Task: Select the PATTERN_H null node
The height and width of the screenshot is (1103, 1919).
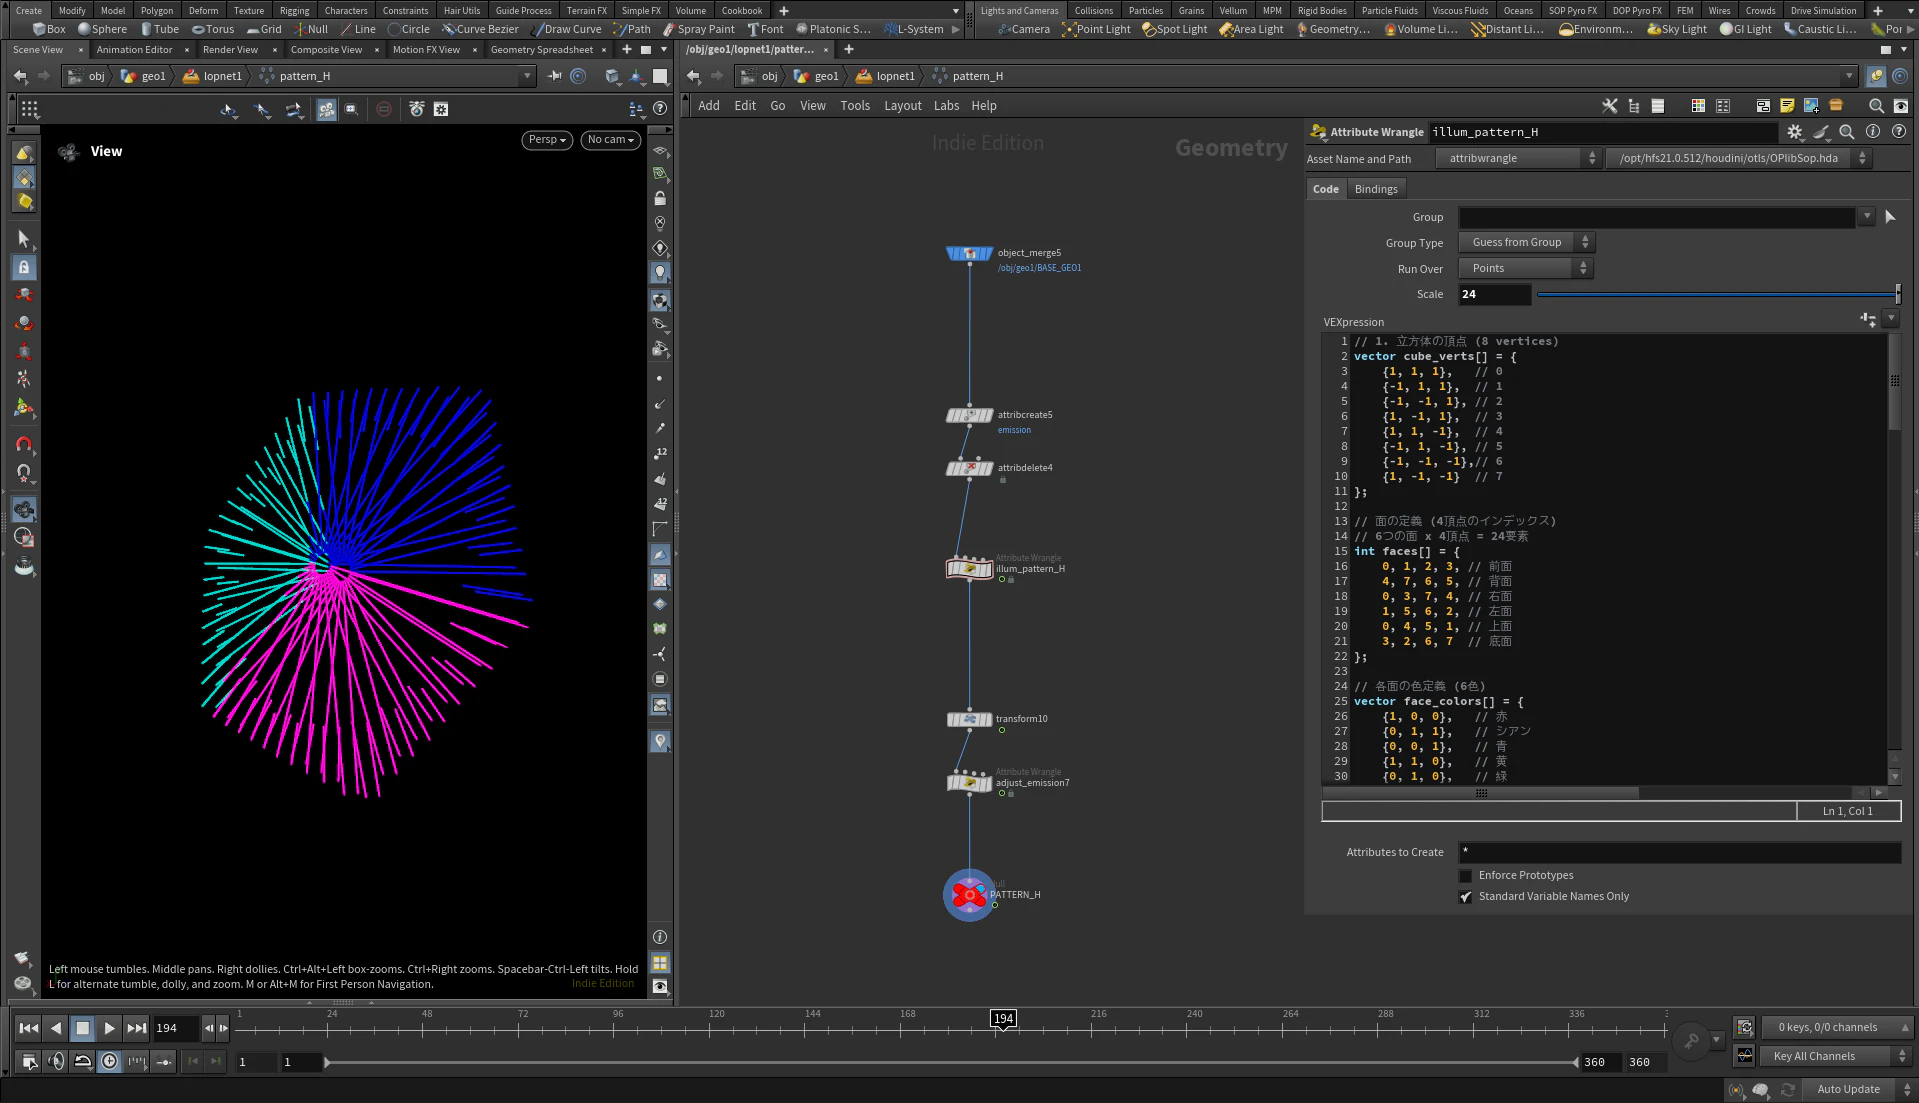Action: [x=969, y=895]
